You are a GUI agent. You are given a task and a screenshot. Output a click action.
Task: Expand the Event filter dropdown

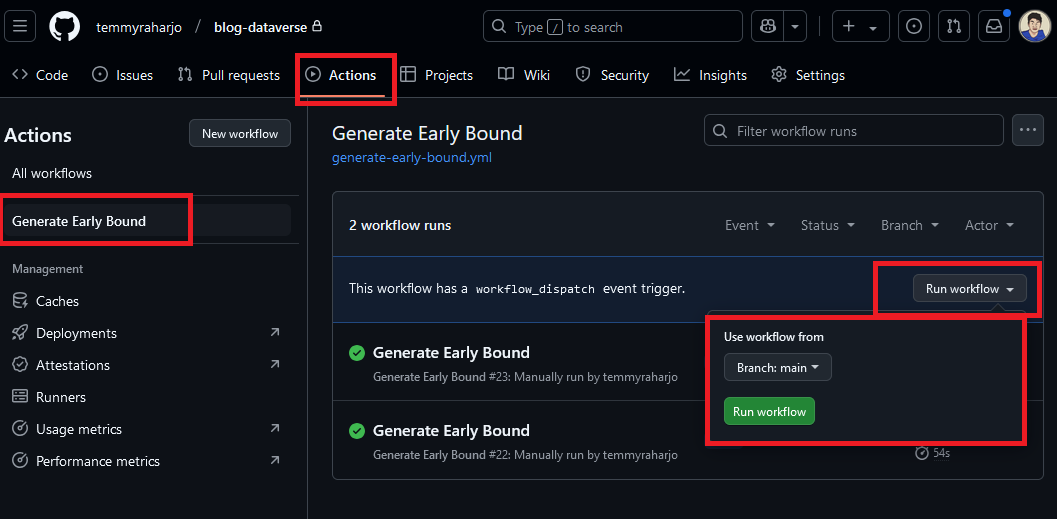(x=750, y=225)
